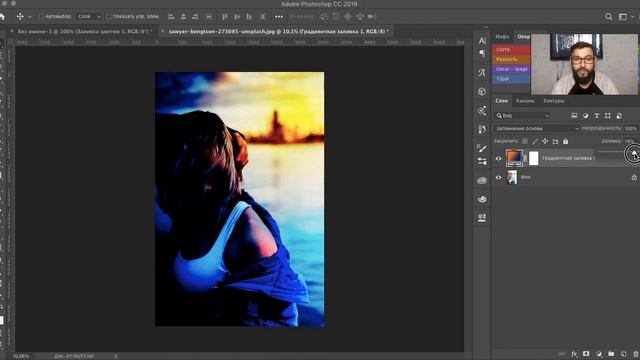Open the Glyphs panel icon
This screenshot has height=360, width=640.
click(x=482, y=73)
